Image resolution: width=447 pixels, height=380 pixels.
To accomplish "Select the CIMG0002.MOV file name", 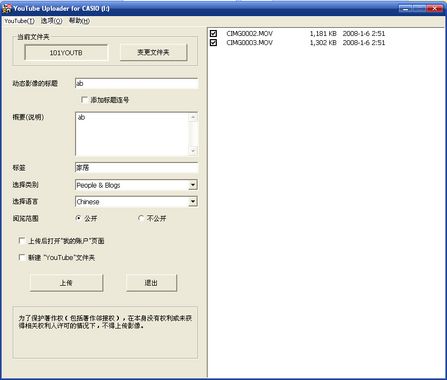I will tap(249, 33).
